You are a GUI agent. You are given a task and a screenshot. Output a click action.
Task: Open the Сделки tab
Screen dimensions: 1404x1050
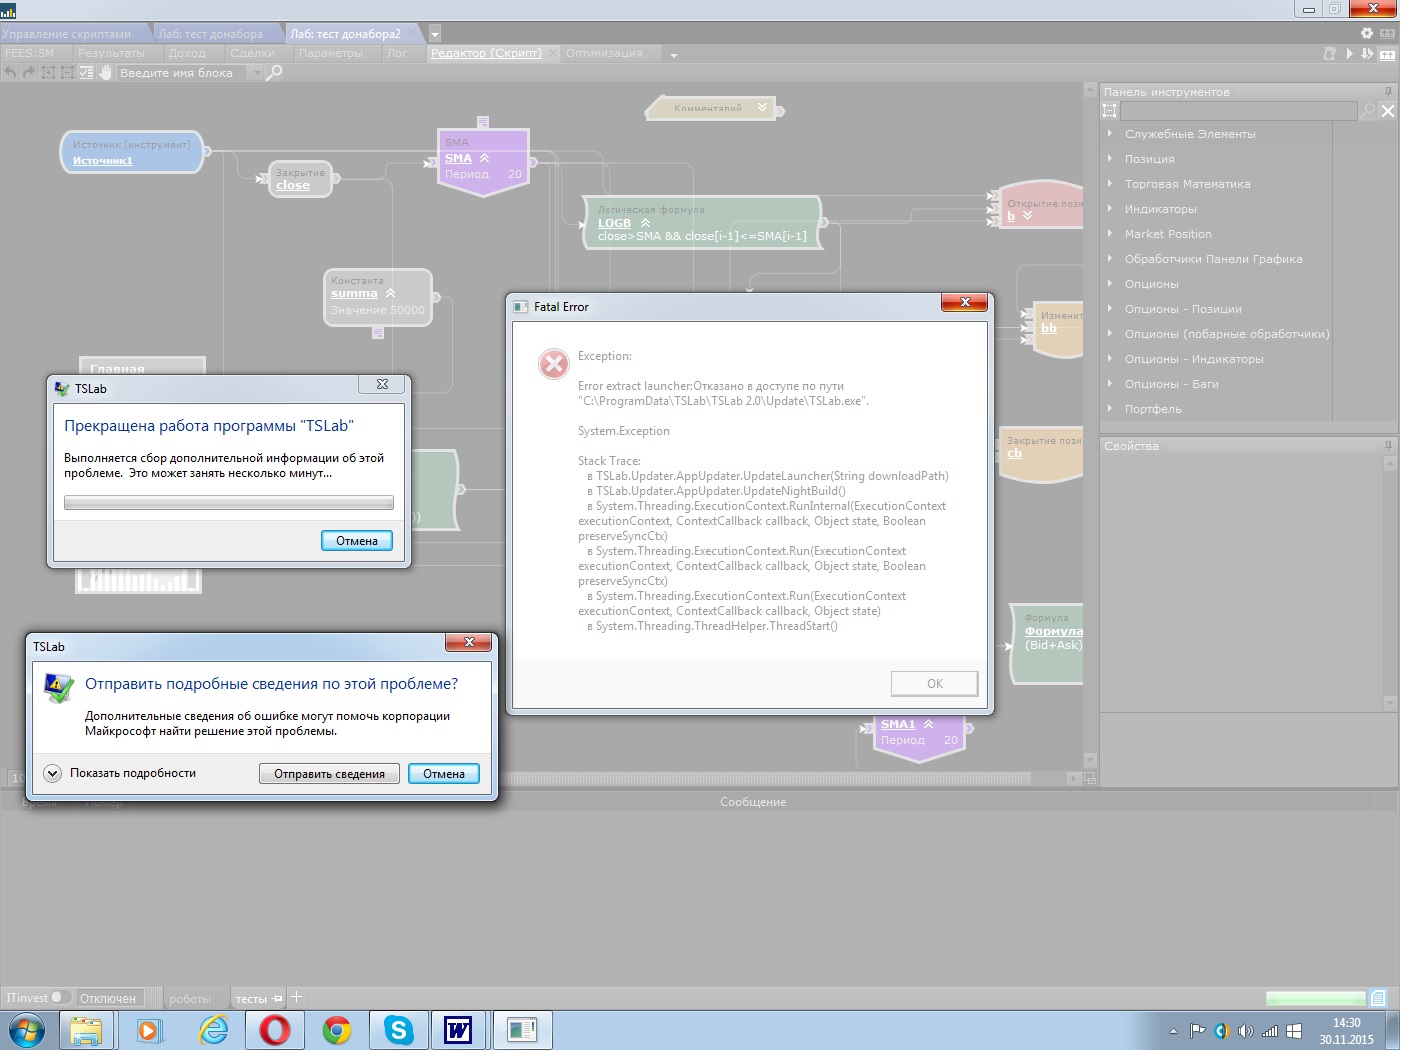[252, 53]
